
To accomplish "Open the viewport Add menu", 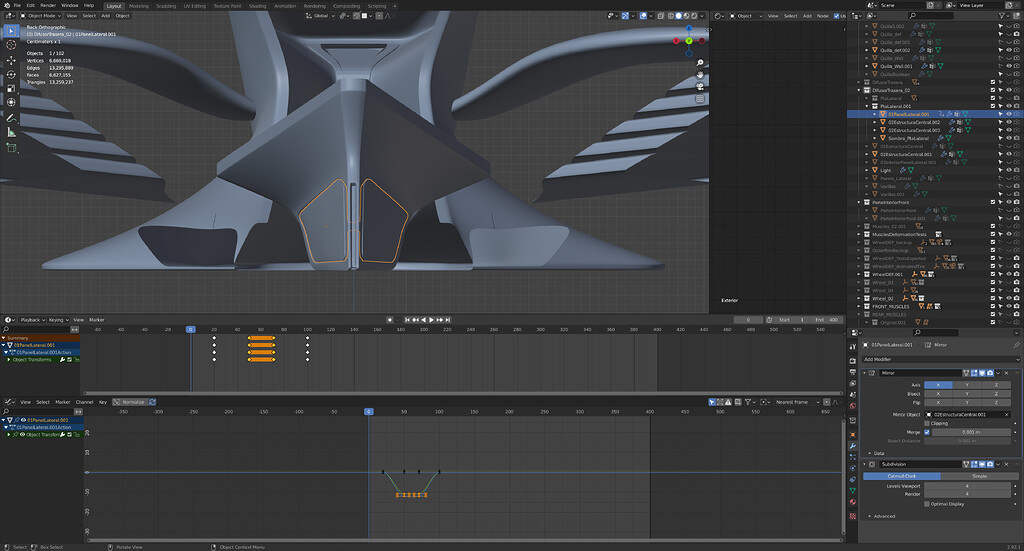I will [105, 16].
